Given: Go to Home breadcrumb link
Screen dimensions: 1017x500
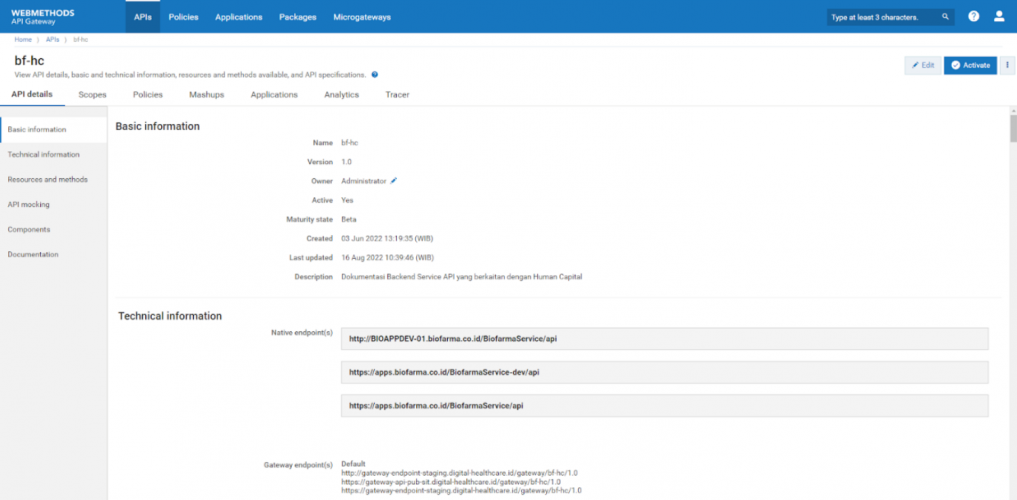Looking at the screenshot, I should coord(23,40).
